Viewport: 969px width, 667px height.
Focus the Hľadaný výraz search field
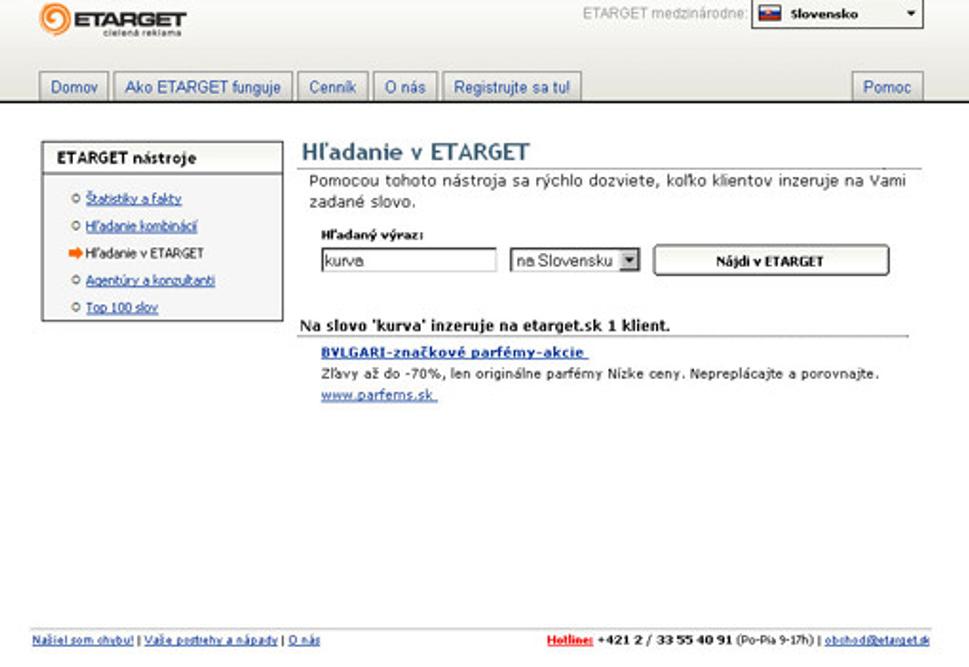(408, 260)
